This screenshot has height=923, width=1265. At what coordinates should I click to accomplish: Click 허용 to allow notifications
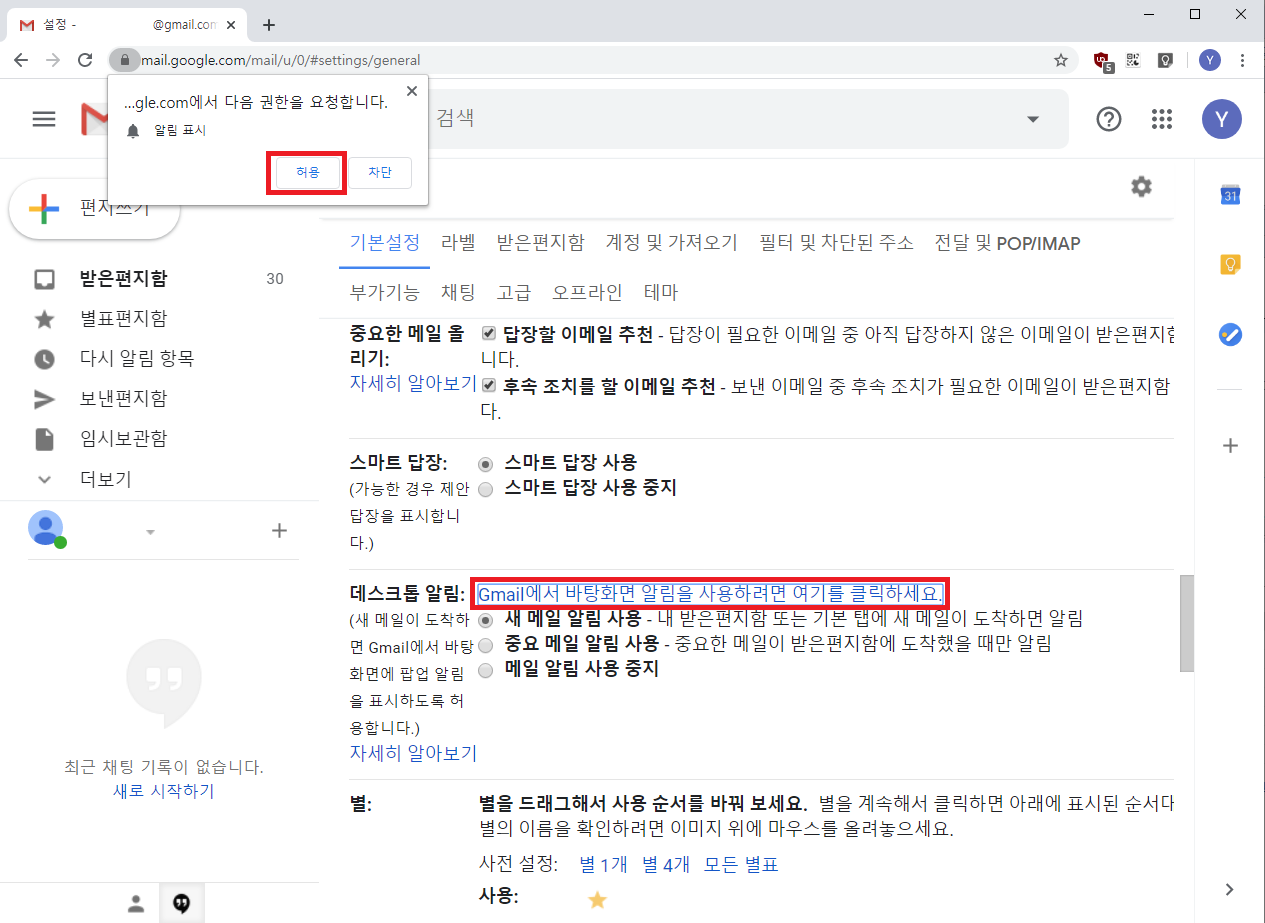308,172
